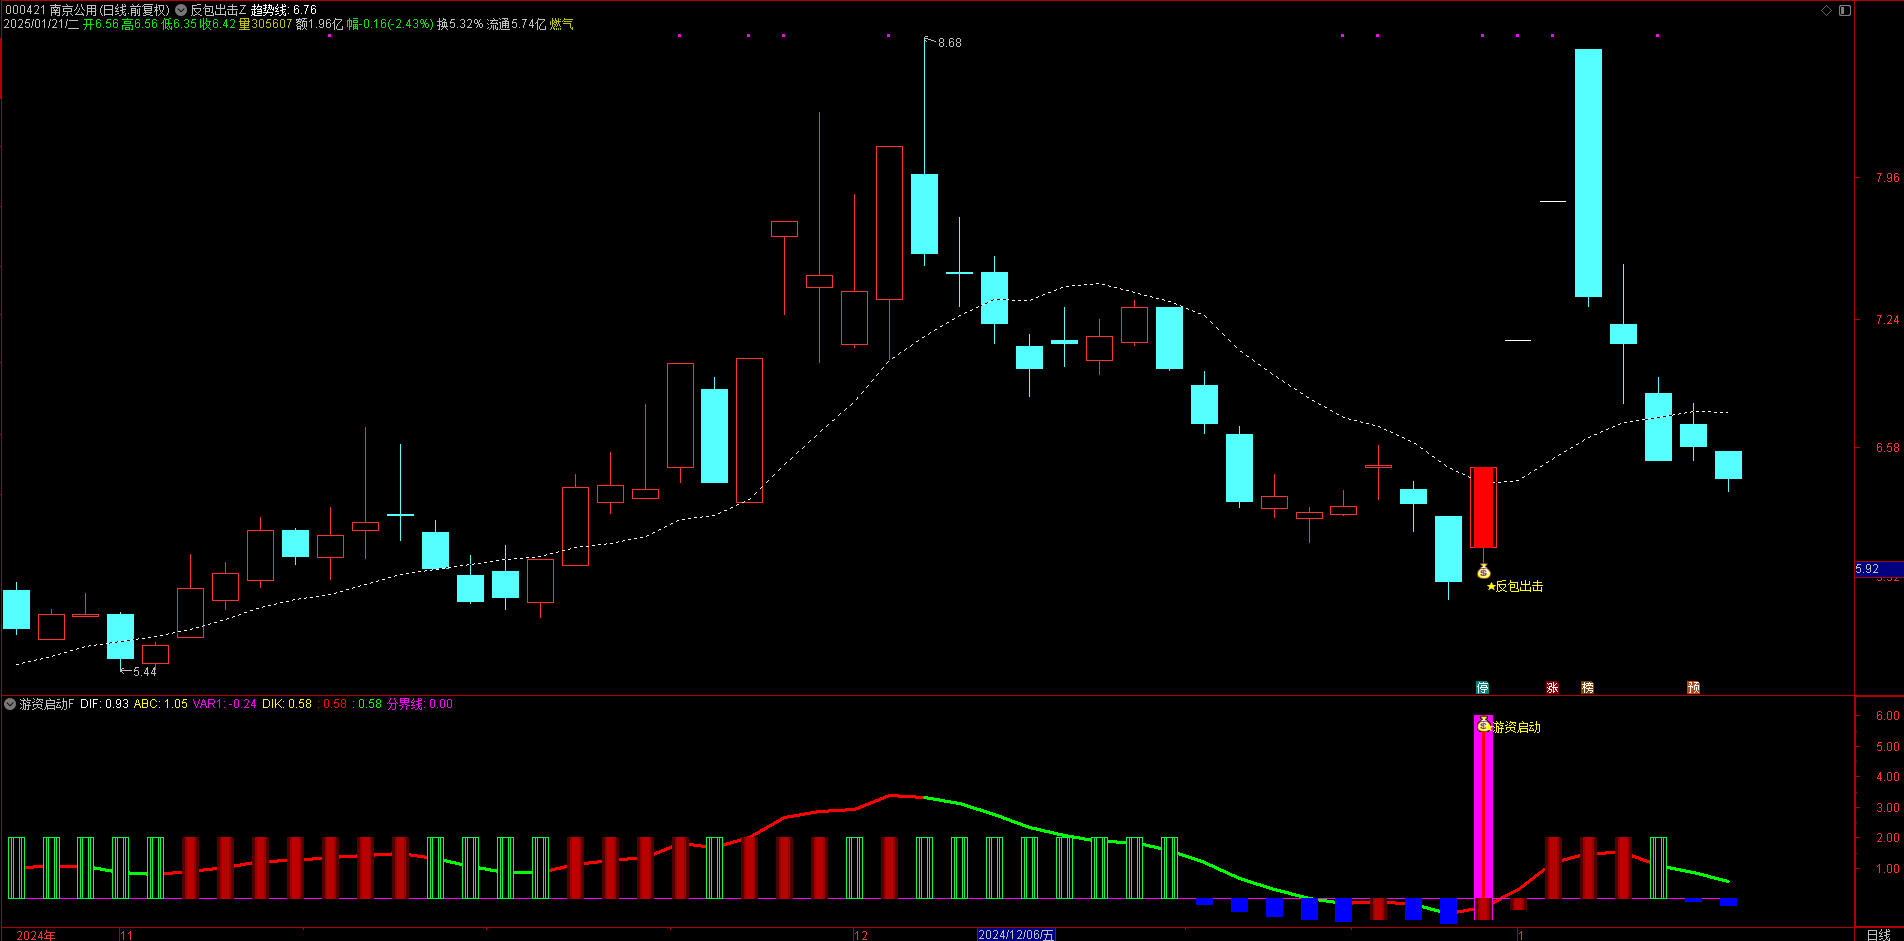Image resolution: width=1904 pixels, height=941 pixels.
Task: Click the 000421 南京公用 stock title
Action: point(87,10)
